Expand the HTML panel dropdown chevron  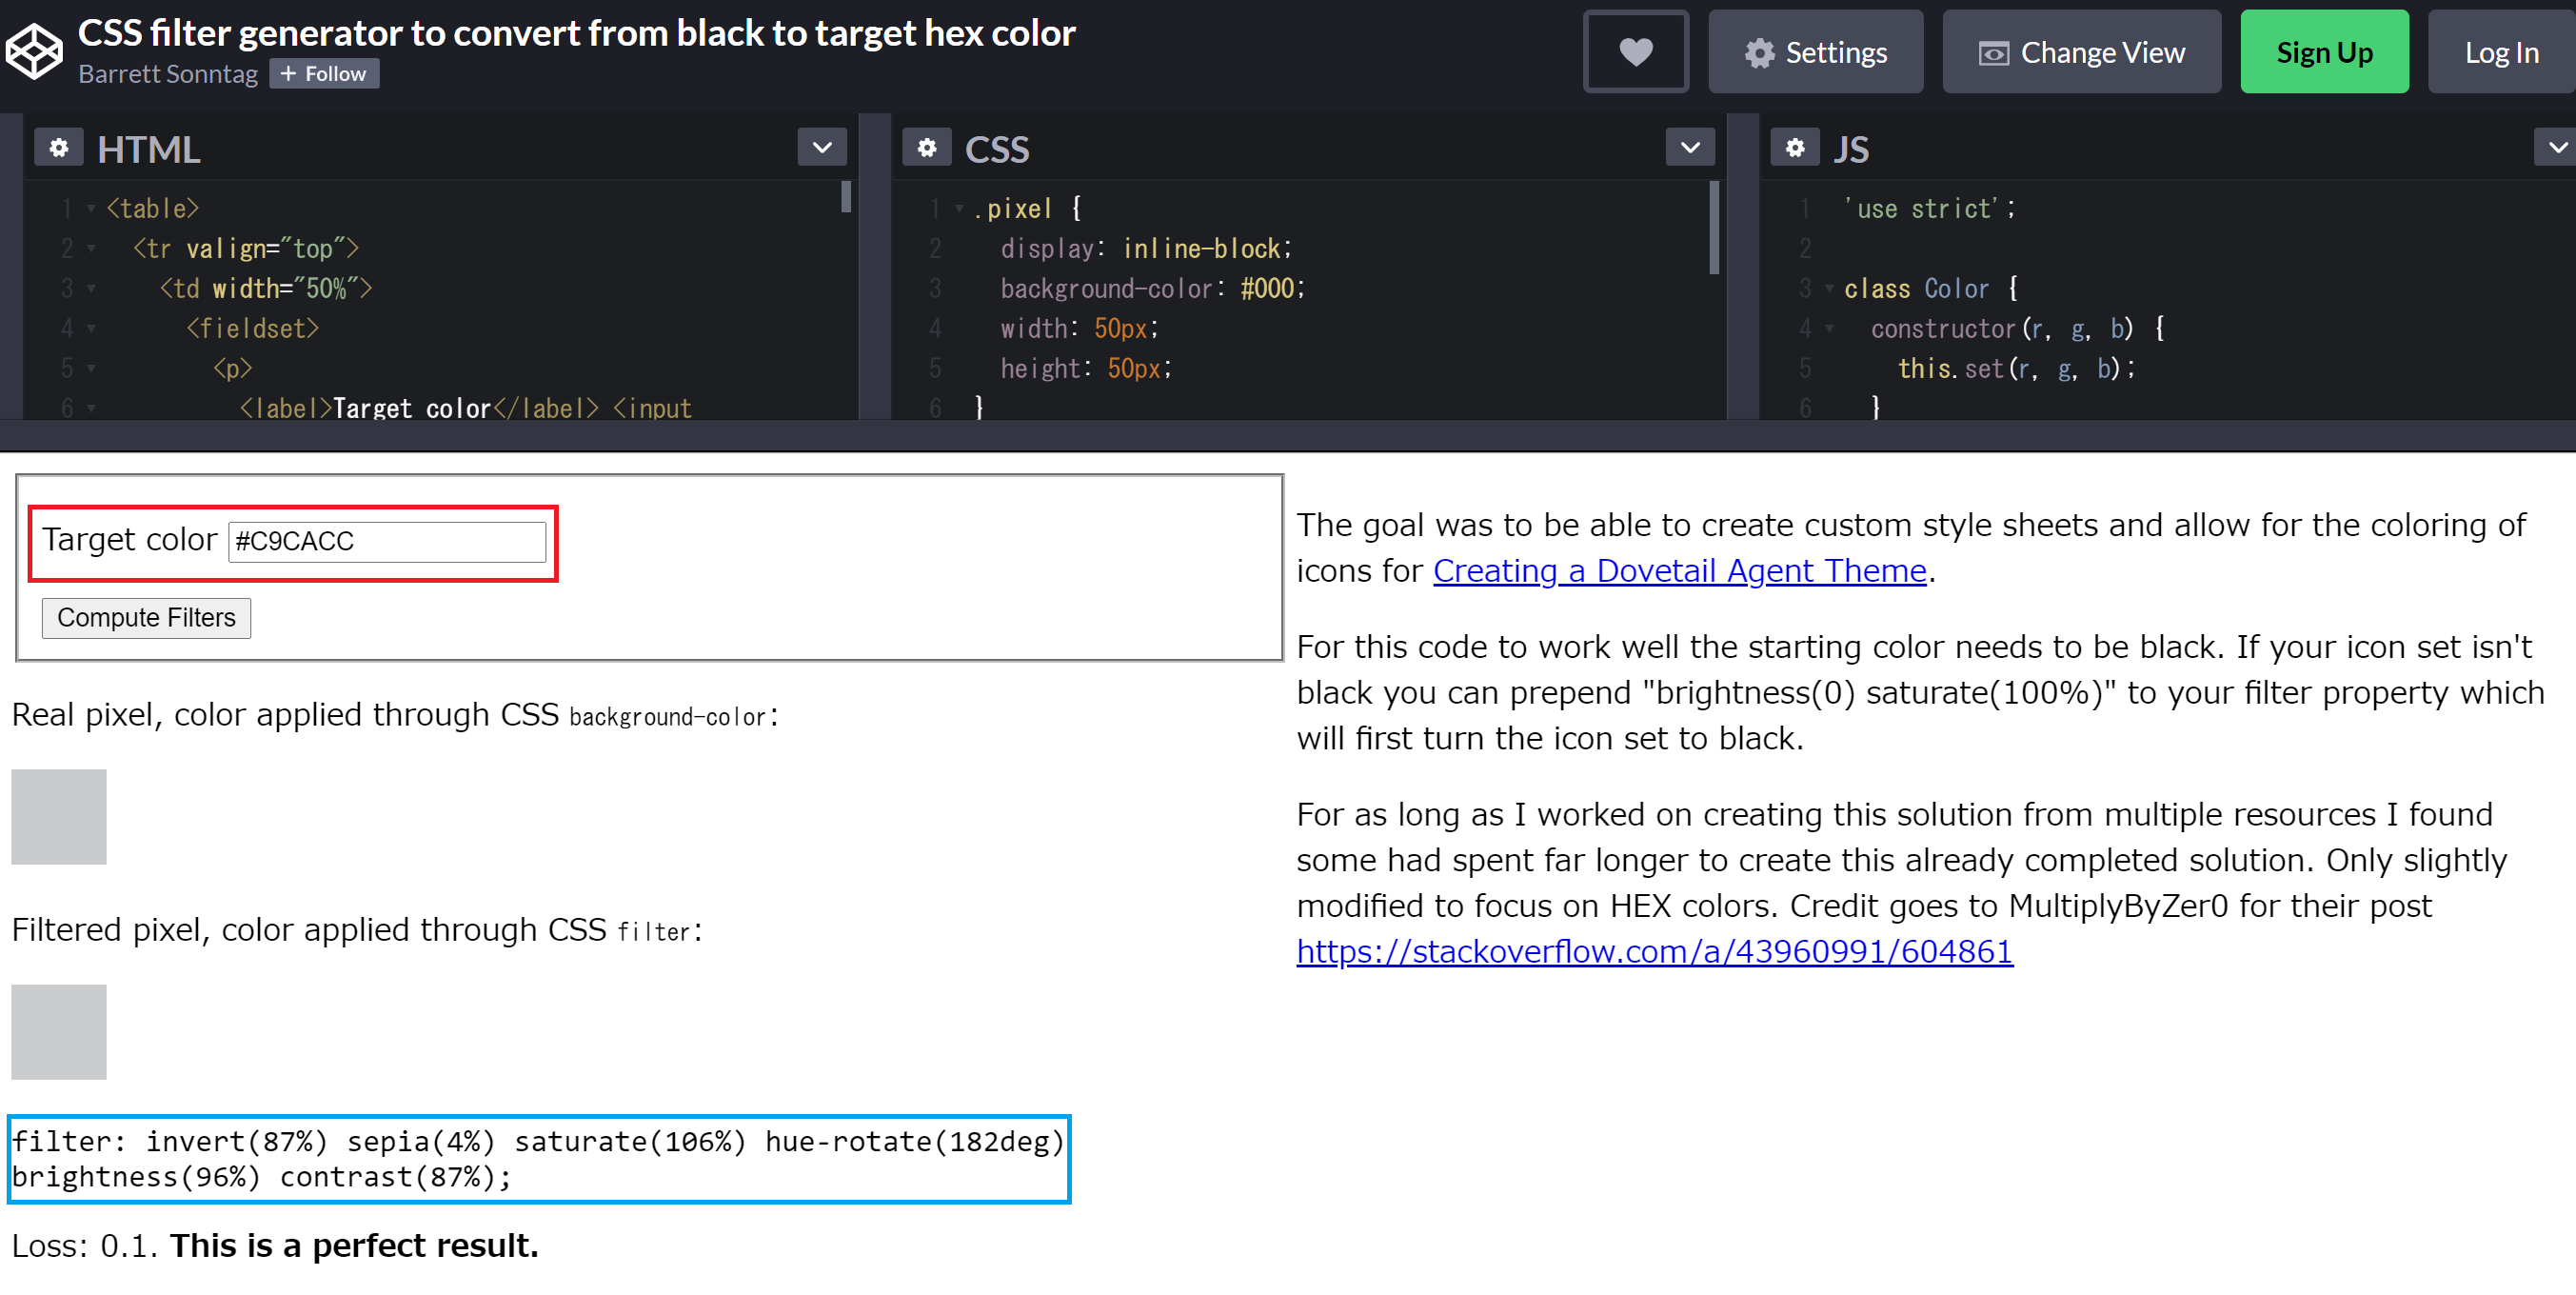pos(822,148)
